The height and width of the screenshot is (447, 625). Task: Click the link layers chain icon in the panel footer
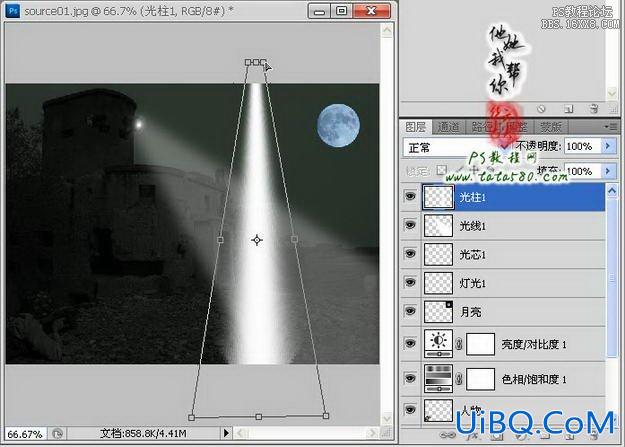(449, 435)
